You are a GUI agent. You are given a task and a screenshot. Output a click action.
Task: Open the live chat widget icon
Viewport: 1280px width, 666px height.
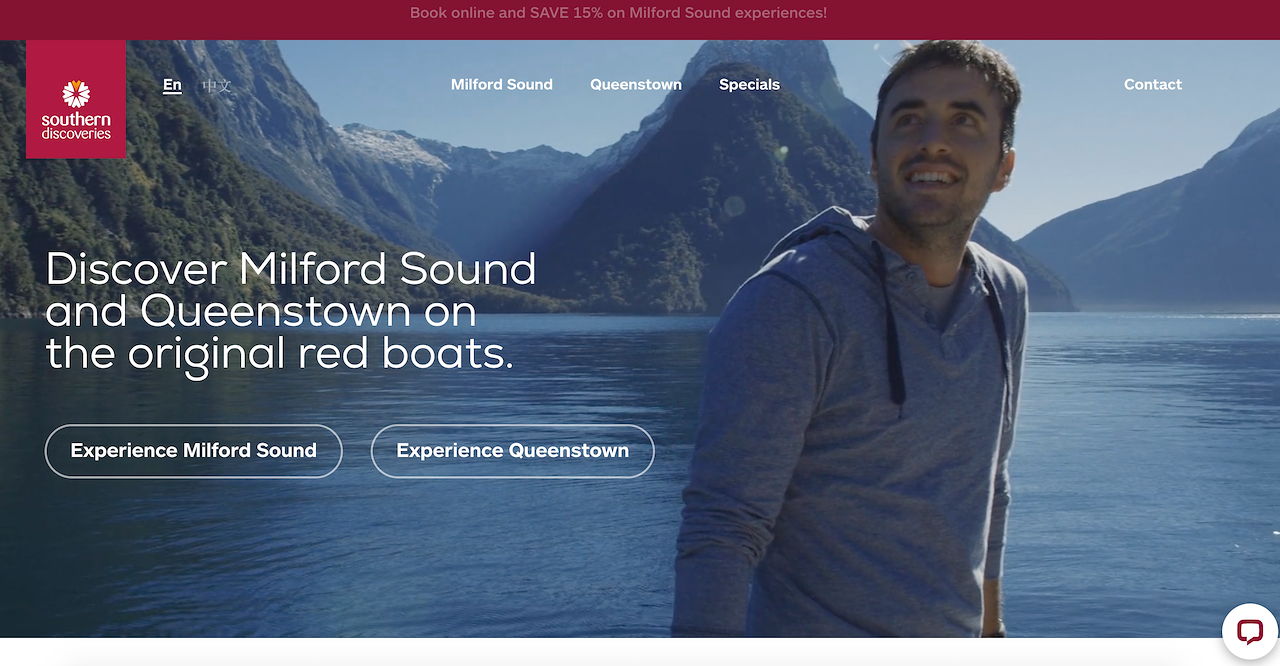(1250, 632)
